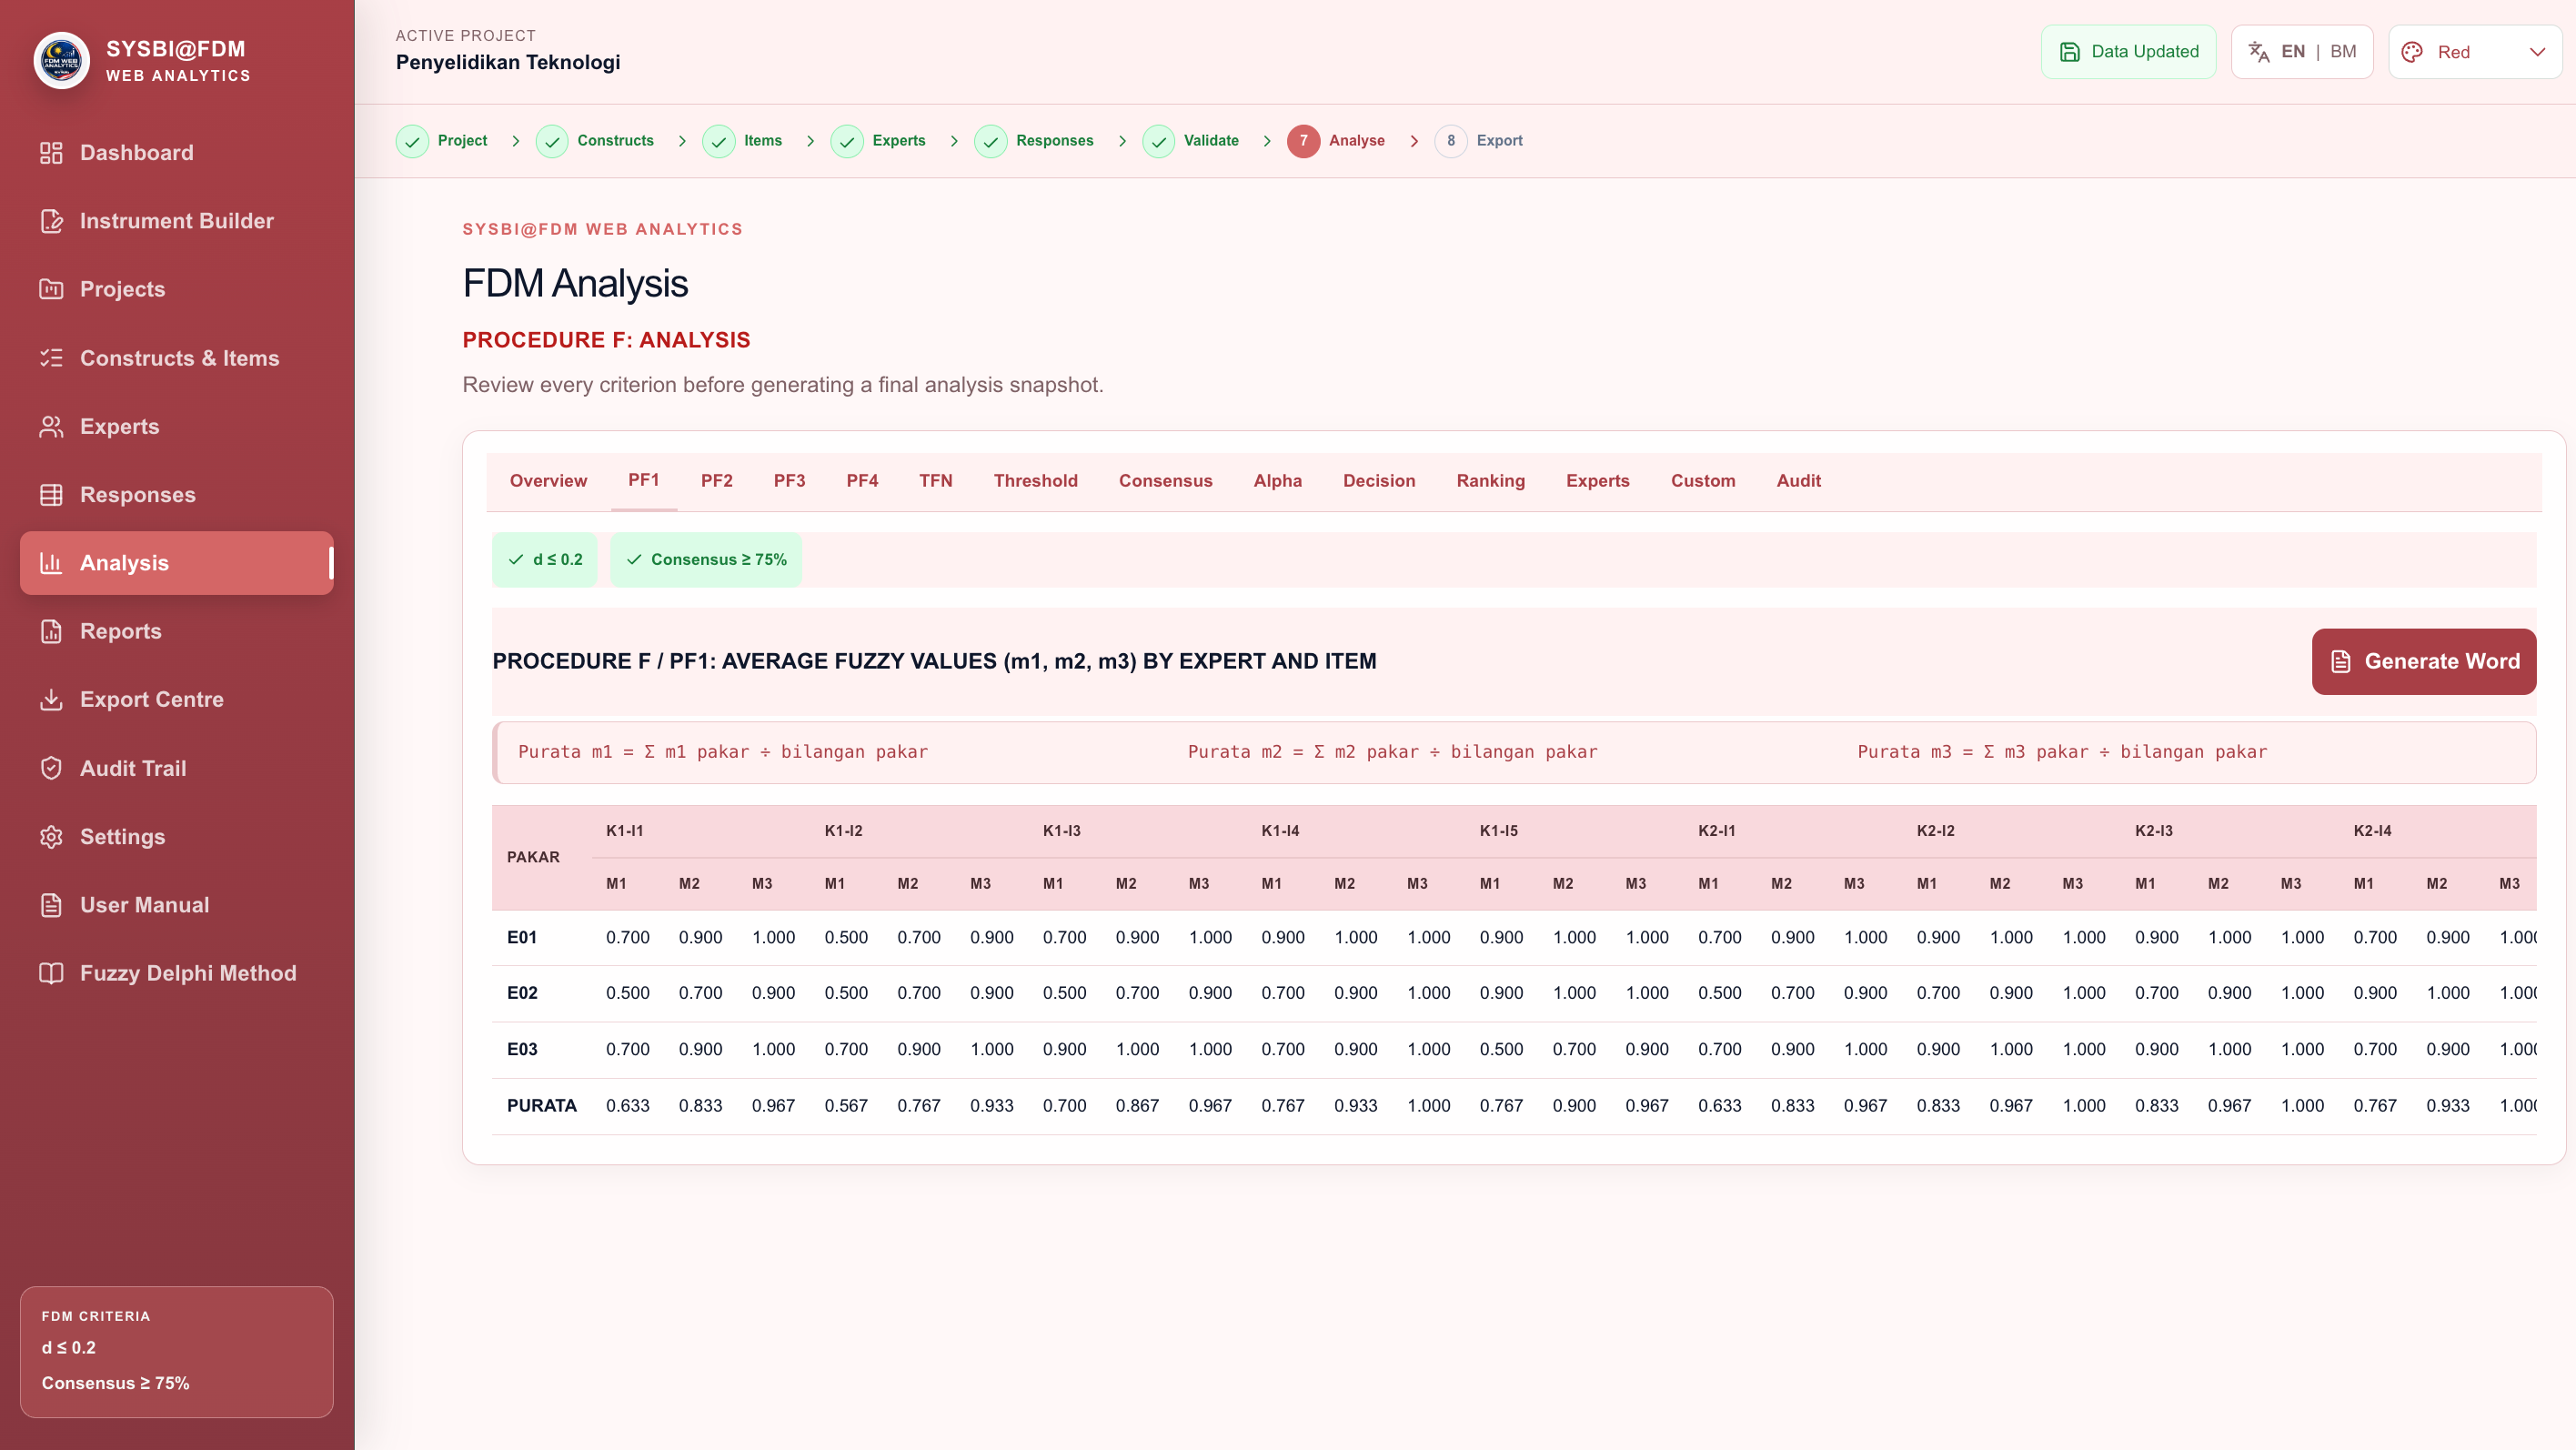
Task: Click the Constructs & Items checklist icon
Action: tap(51, 358)
